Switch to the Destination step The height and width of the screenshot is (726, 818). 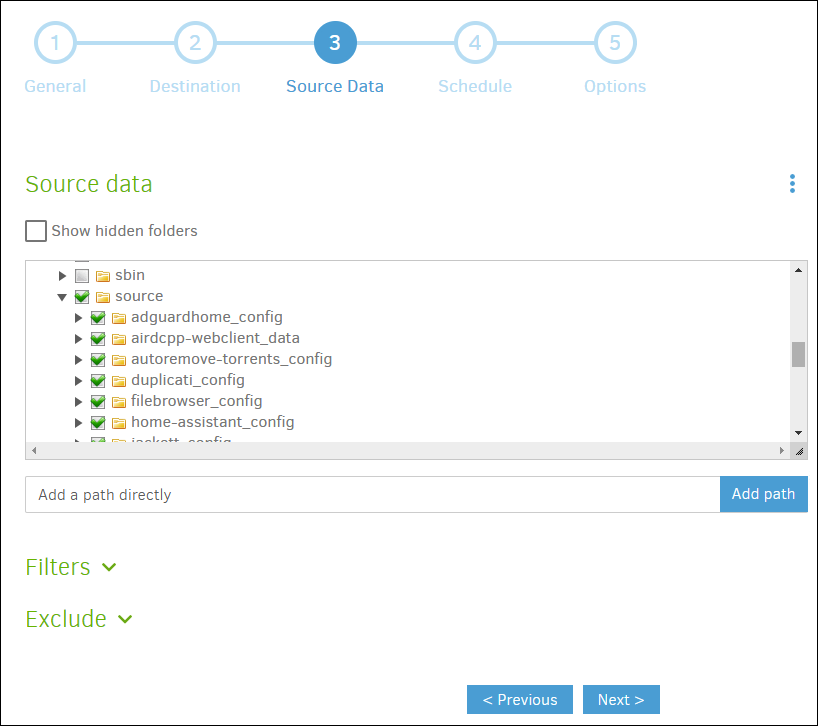coord(195,43)
